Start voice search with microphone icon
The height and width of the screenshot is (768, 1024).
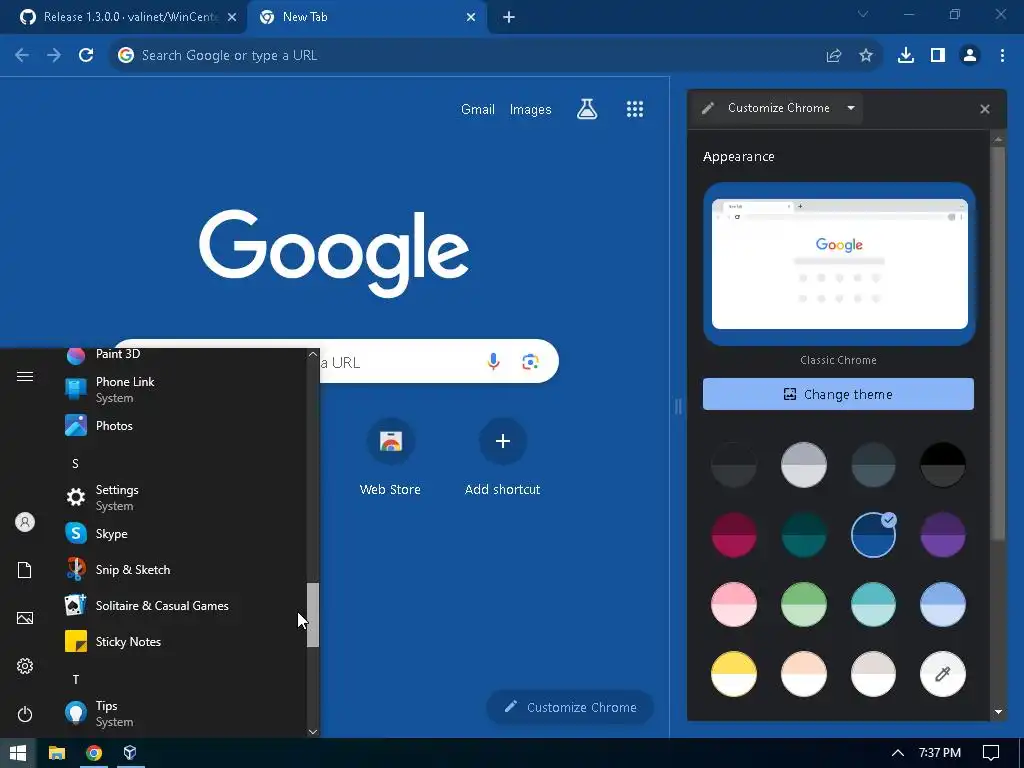(494, 361)
